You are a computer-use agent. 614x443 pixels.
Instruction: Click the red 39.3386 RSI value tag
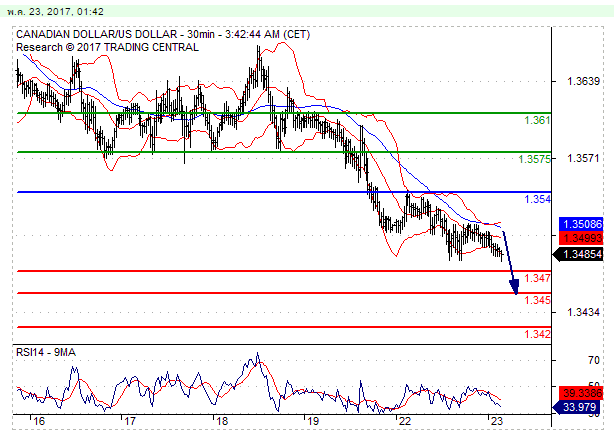(x=581, y=393)
